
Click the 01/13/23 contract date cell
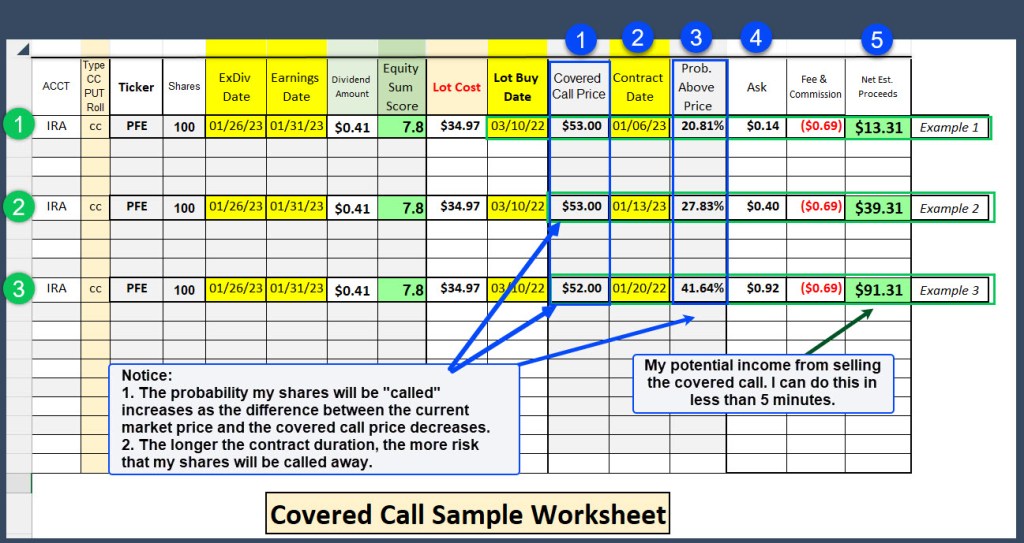coord(639,207)
